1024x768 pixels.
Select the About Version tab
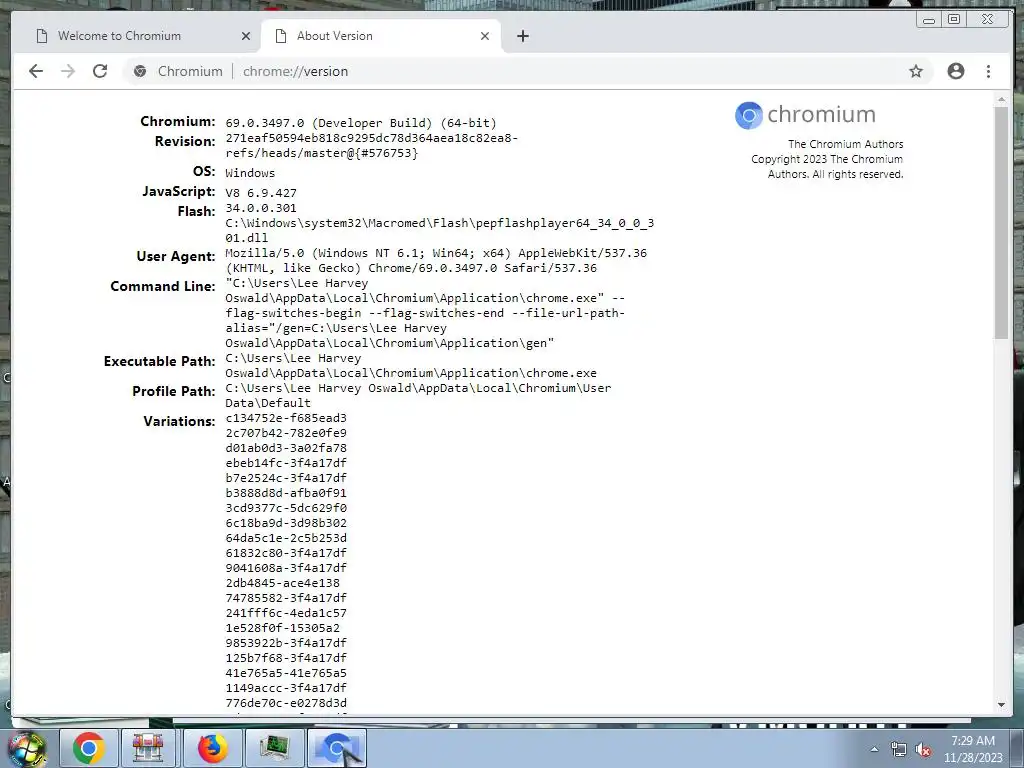[x=381, y=36]
